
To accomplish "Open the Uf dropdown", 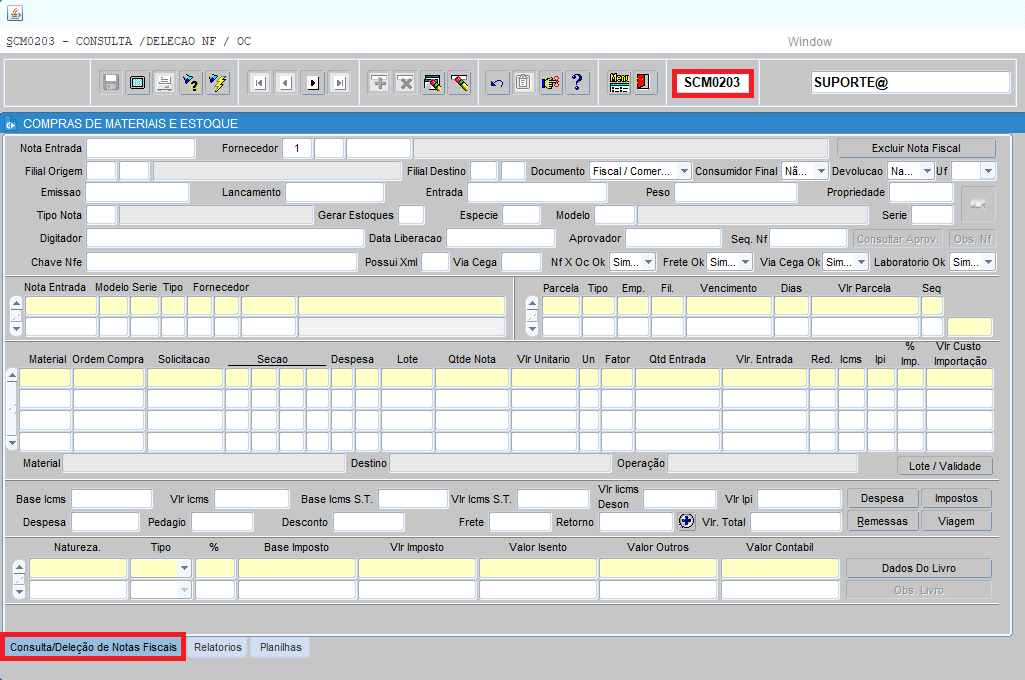I will 988,171.
